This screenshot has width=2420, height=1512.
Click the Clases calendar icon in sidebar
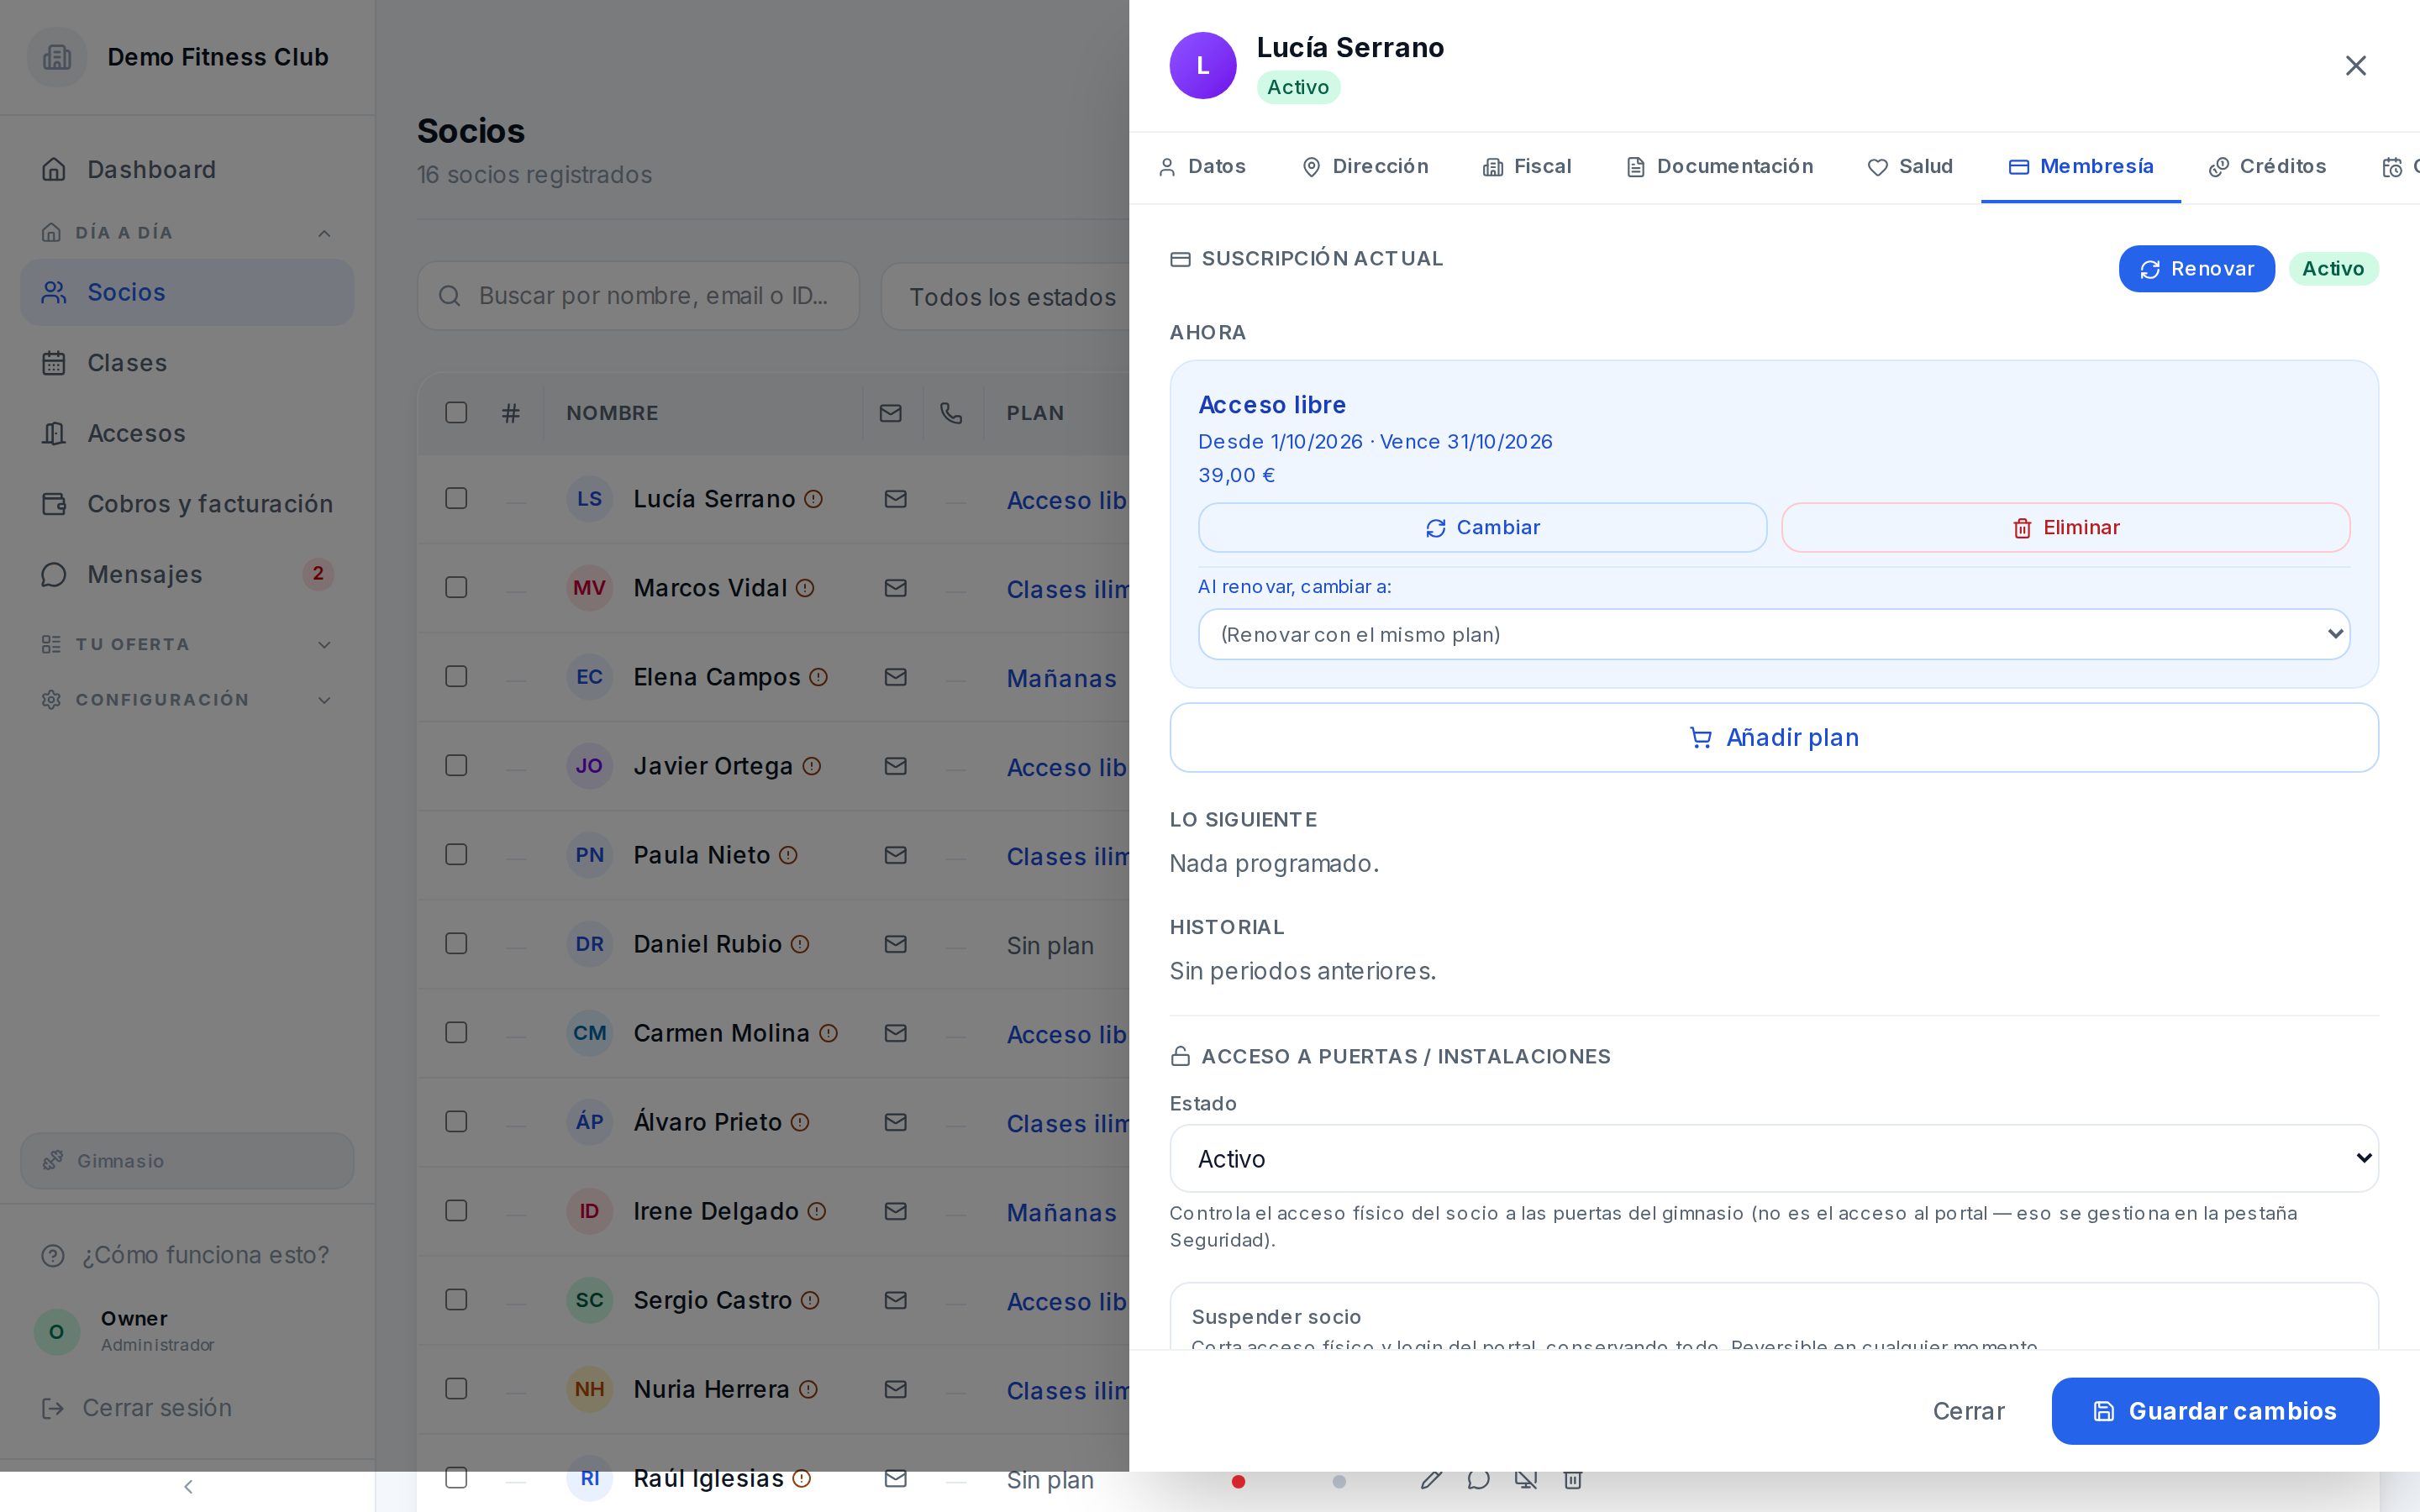pyautogui.click(x=54, y=363)
